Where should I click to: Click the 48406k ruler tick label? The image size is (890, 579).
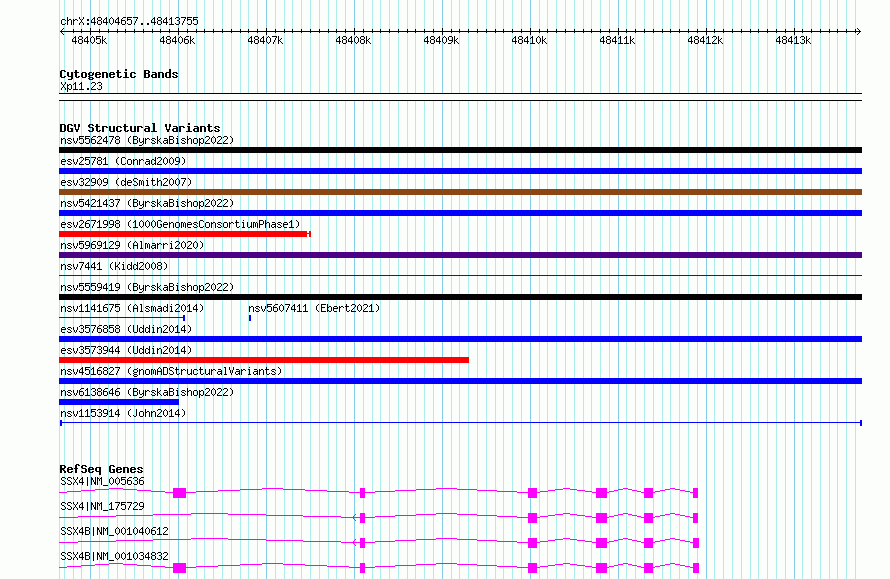pos(177,40)
